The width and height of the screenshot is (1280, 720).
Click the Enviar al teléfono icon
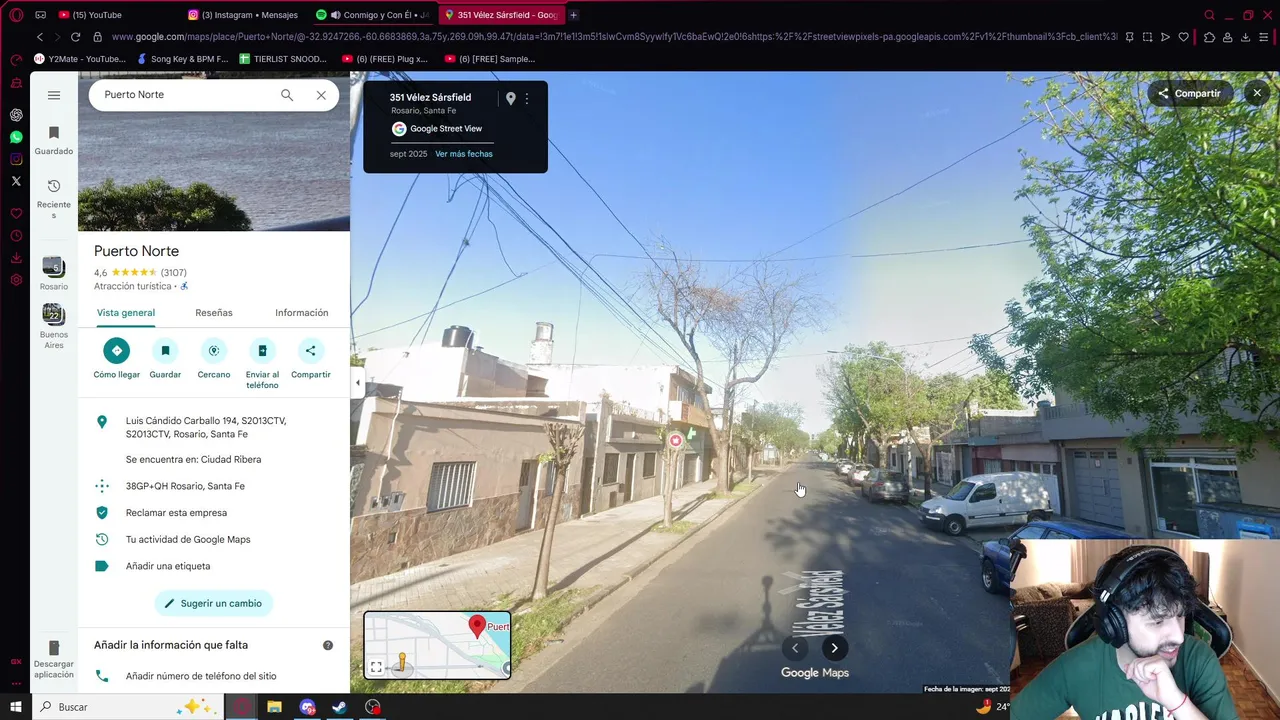(262, 351)
